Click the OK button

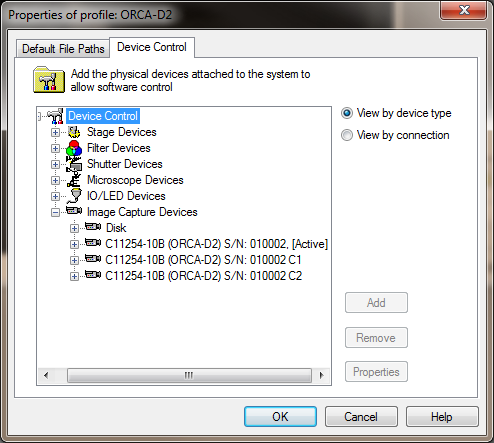click(x=280, y=416)
